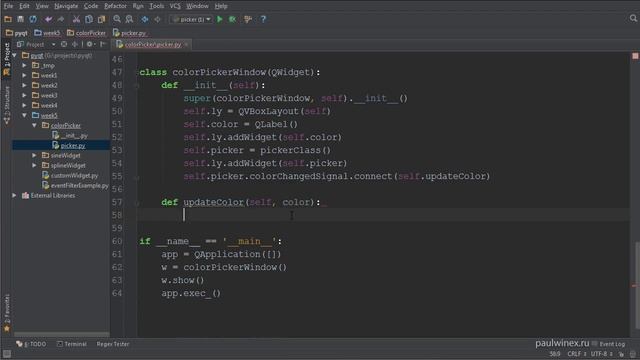
Task: Expand the week3 folder arrow
Action: click(24, 95)
